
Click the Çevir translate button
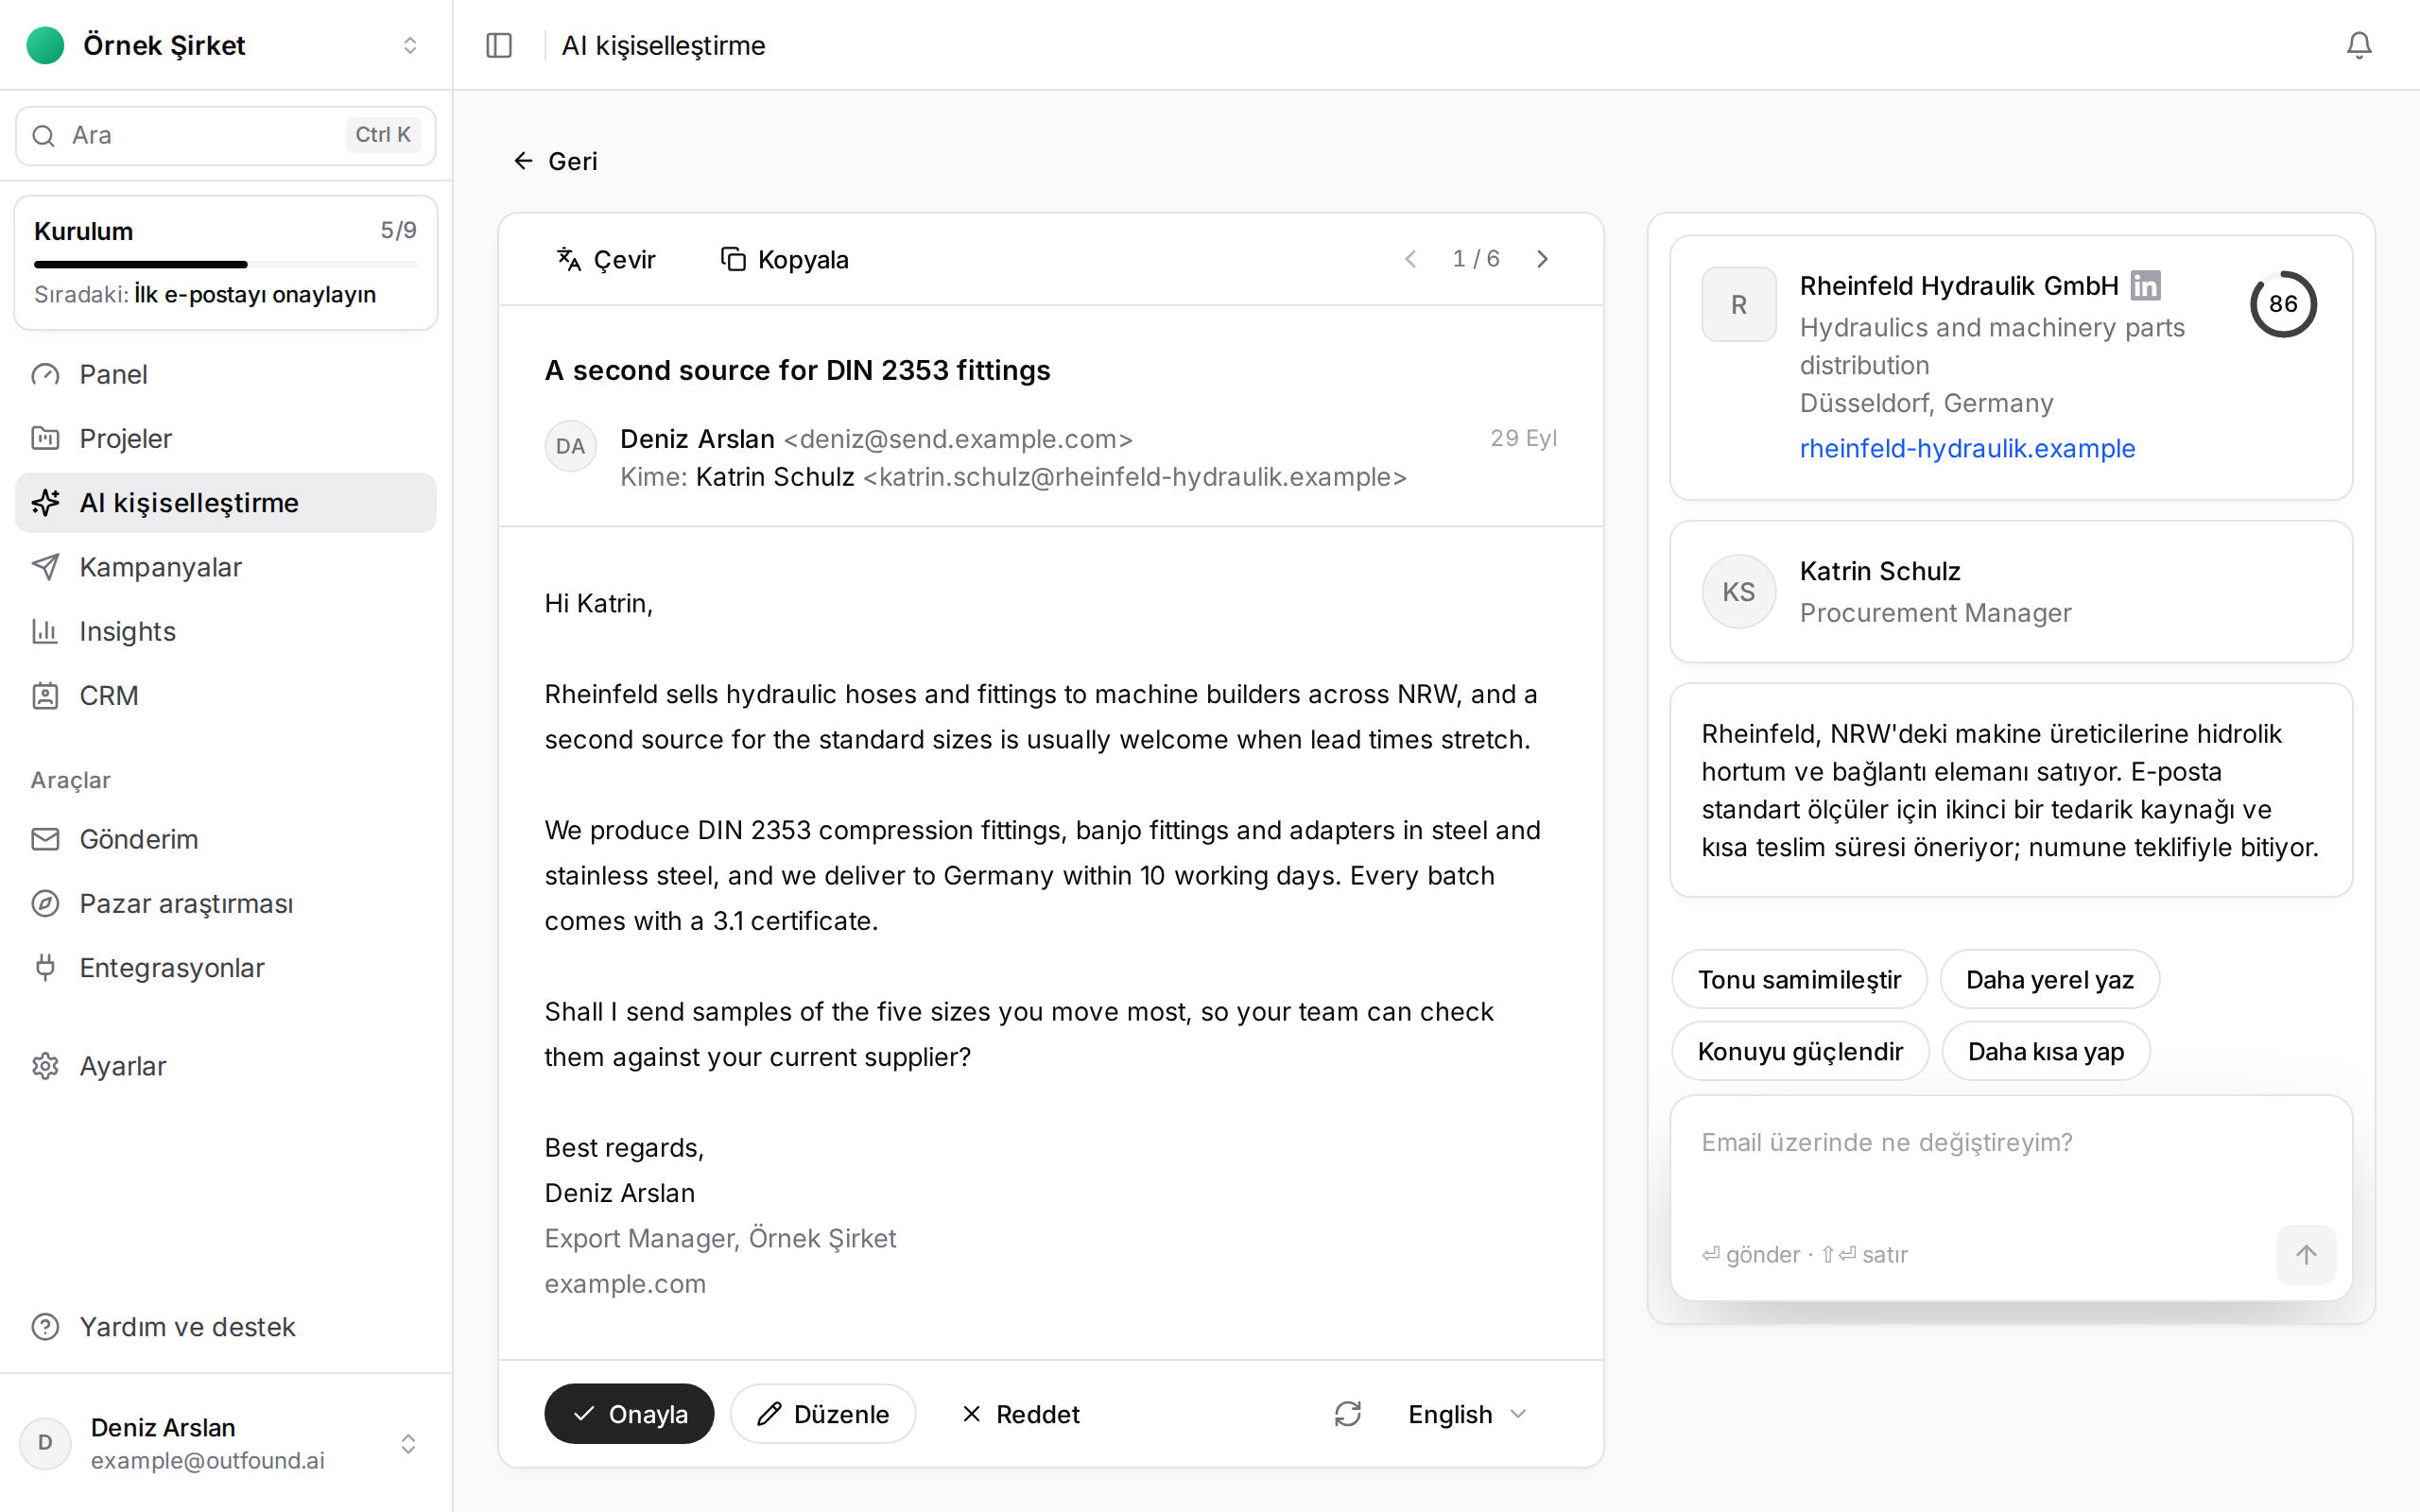[x=606, y=259]
